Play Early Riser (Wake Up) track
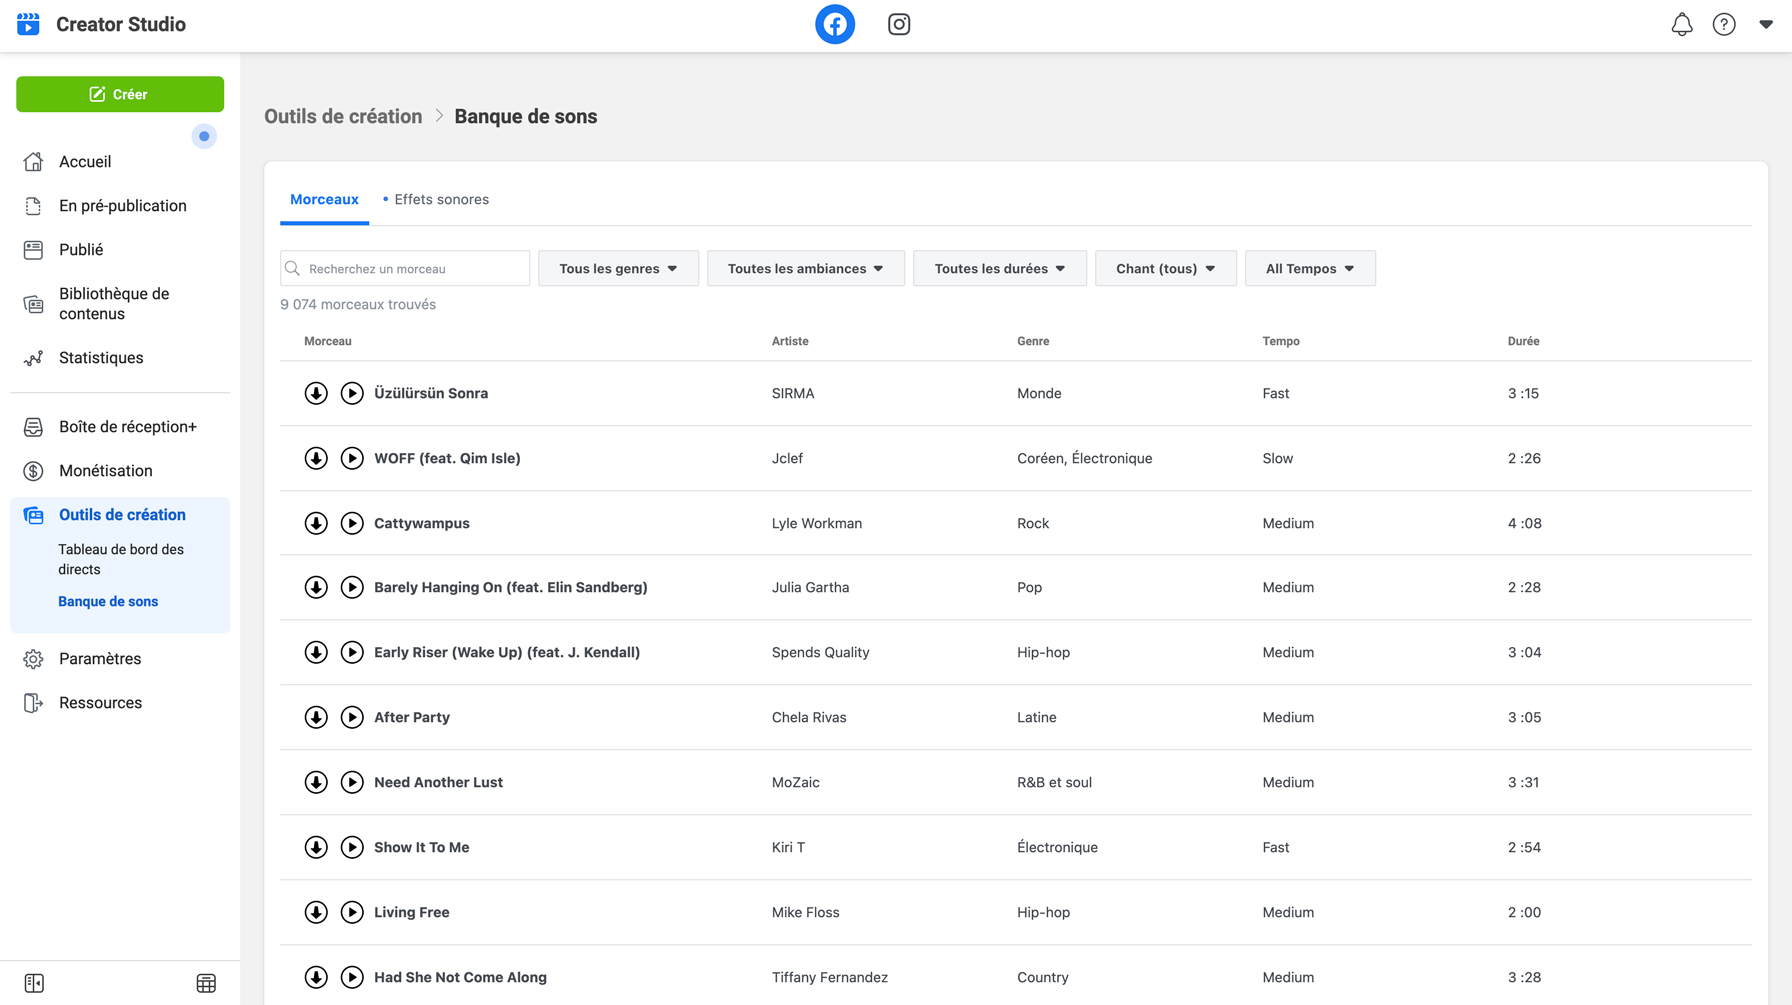 click(352, 652)
